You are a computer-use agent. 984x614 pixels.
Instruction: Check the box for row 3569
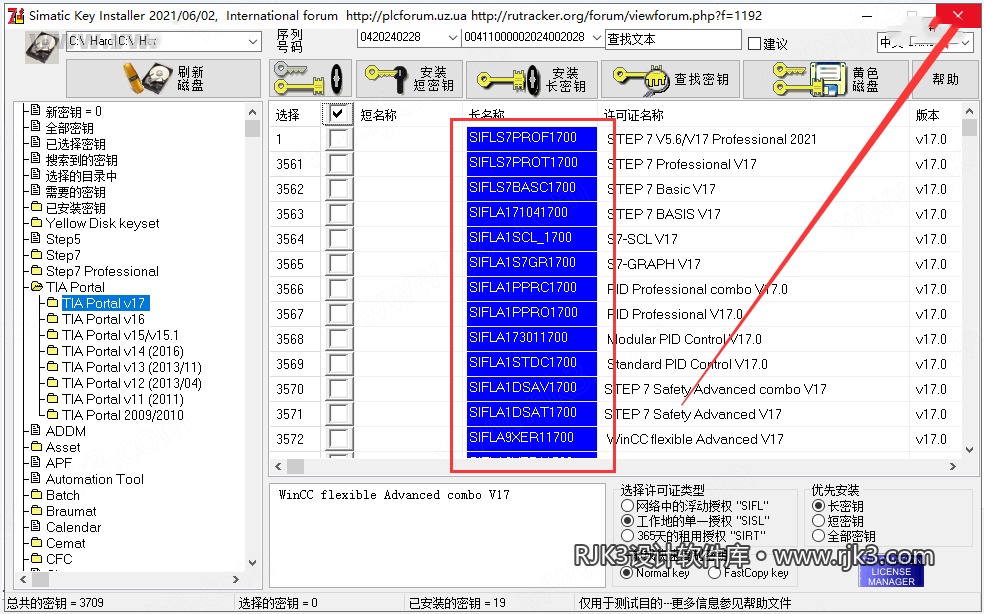[338, 364]
